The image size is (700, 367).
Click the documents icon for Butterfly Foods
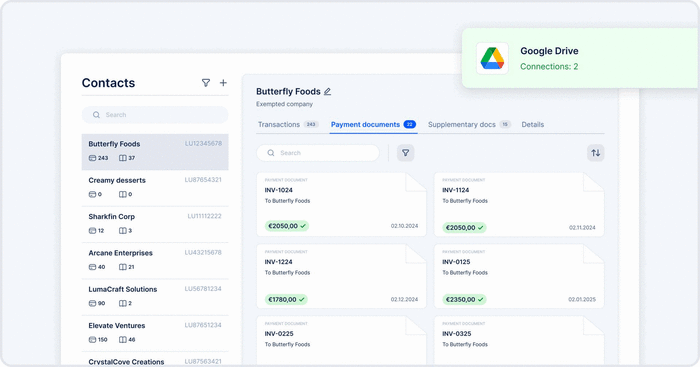123,158
